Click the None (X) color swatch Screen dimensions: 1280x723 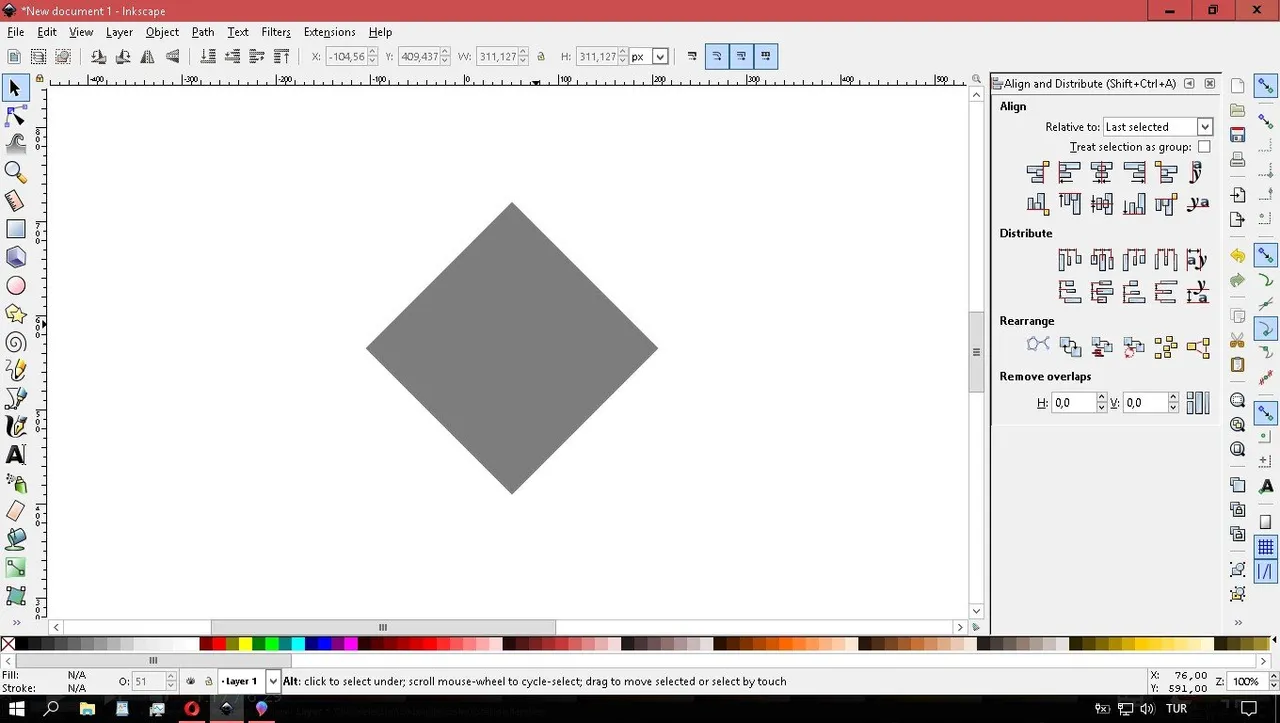(x=8, y=644)
